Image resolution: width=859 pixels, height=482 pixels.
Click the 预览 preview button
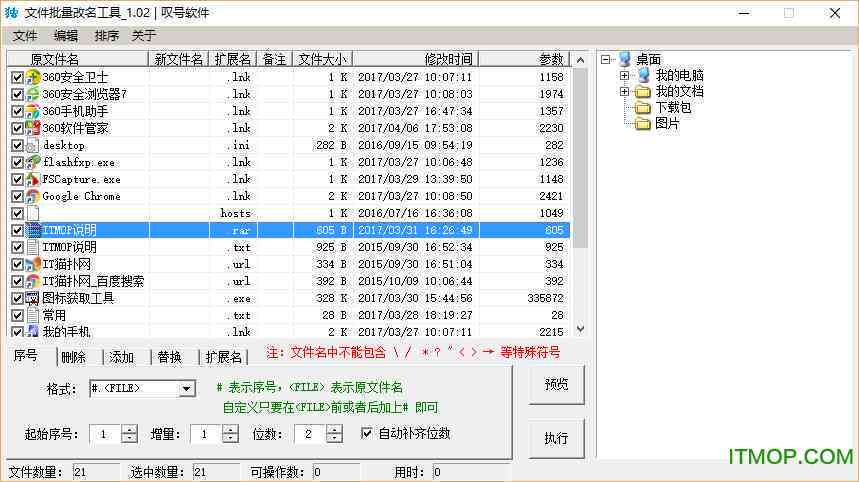[x=556, y=385]
